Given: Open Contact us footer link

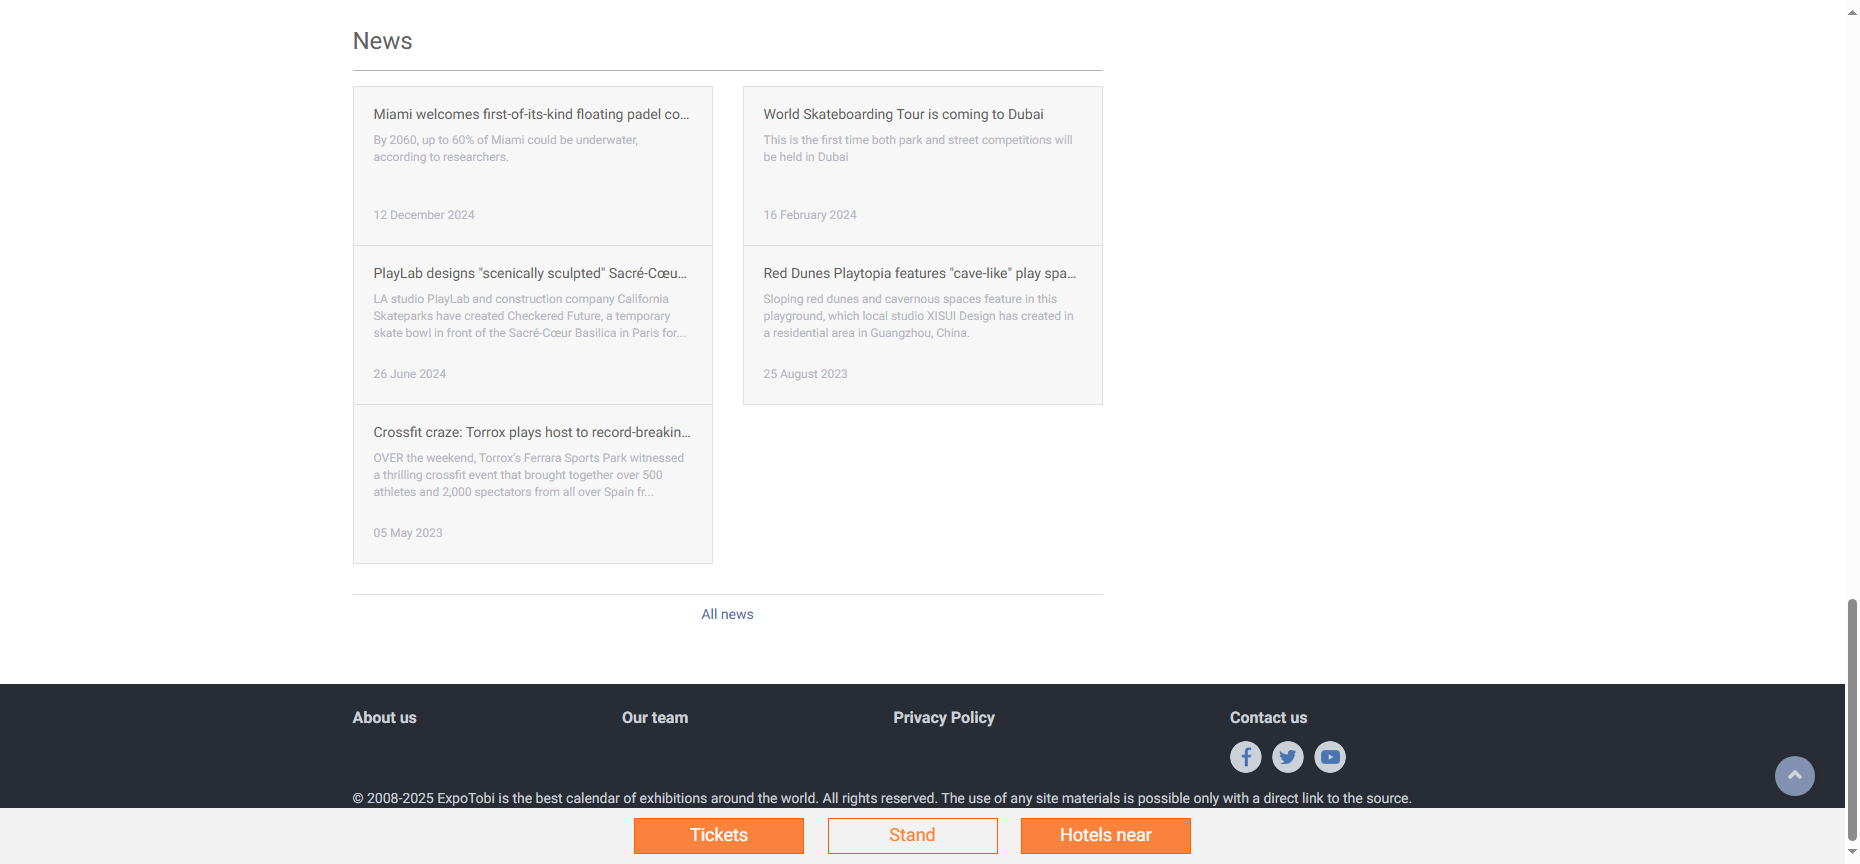Looking at the screenshot, I should 1268,717.
